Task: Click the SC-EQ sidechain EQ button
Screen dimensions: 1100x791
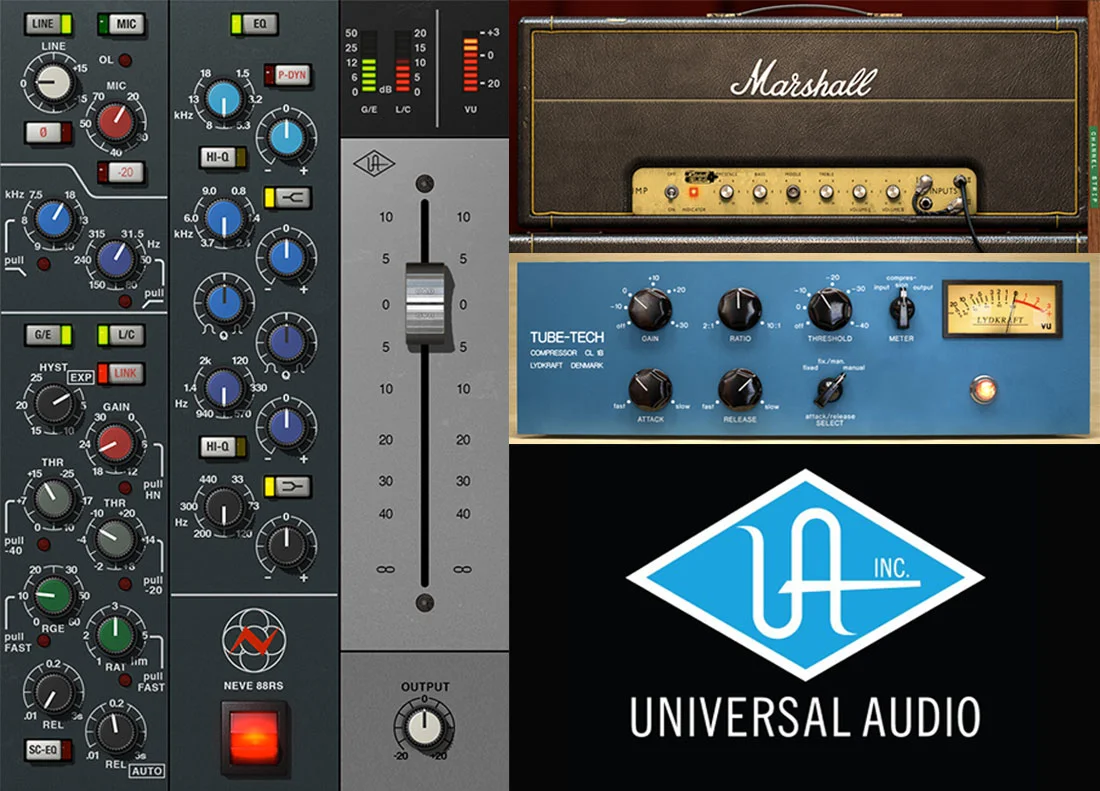Action: pos(48,750)
